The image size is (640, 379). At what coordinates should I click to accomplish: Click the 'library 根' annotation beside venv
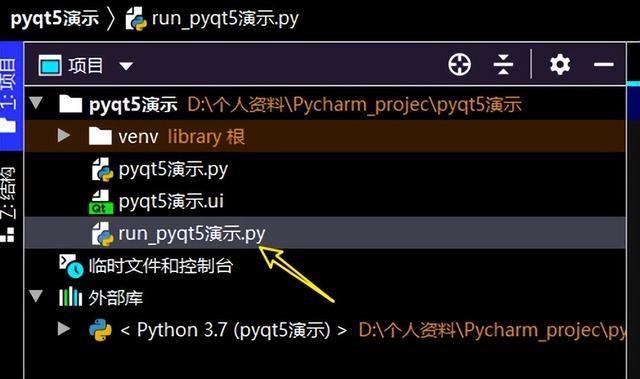[x=207, y=137]
